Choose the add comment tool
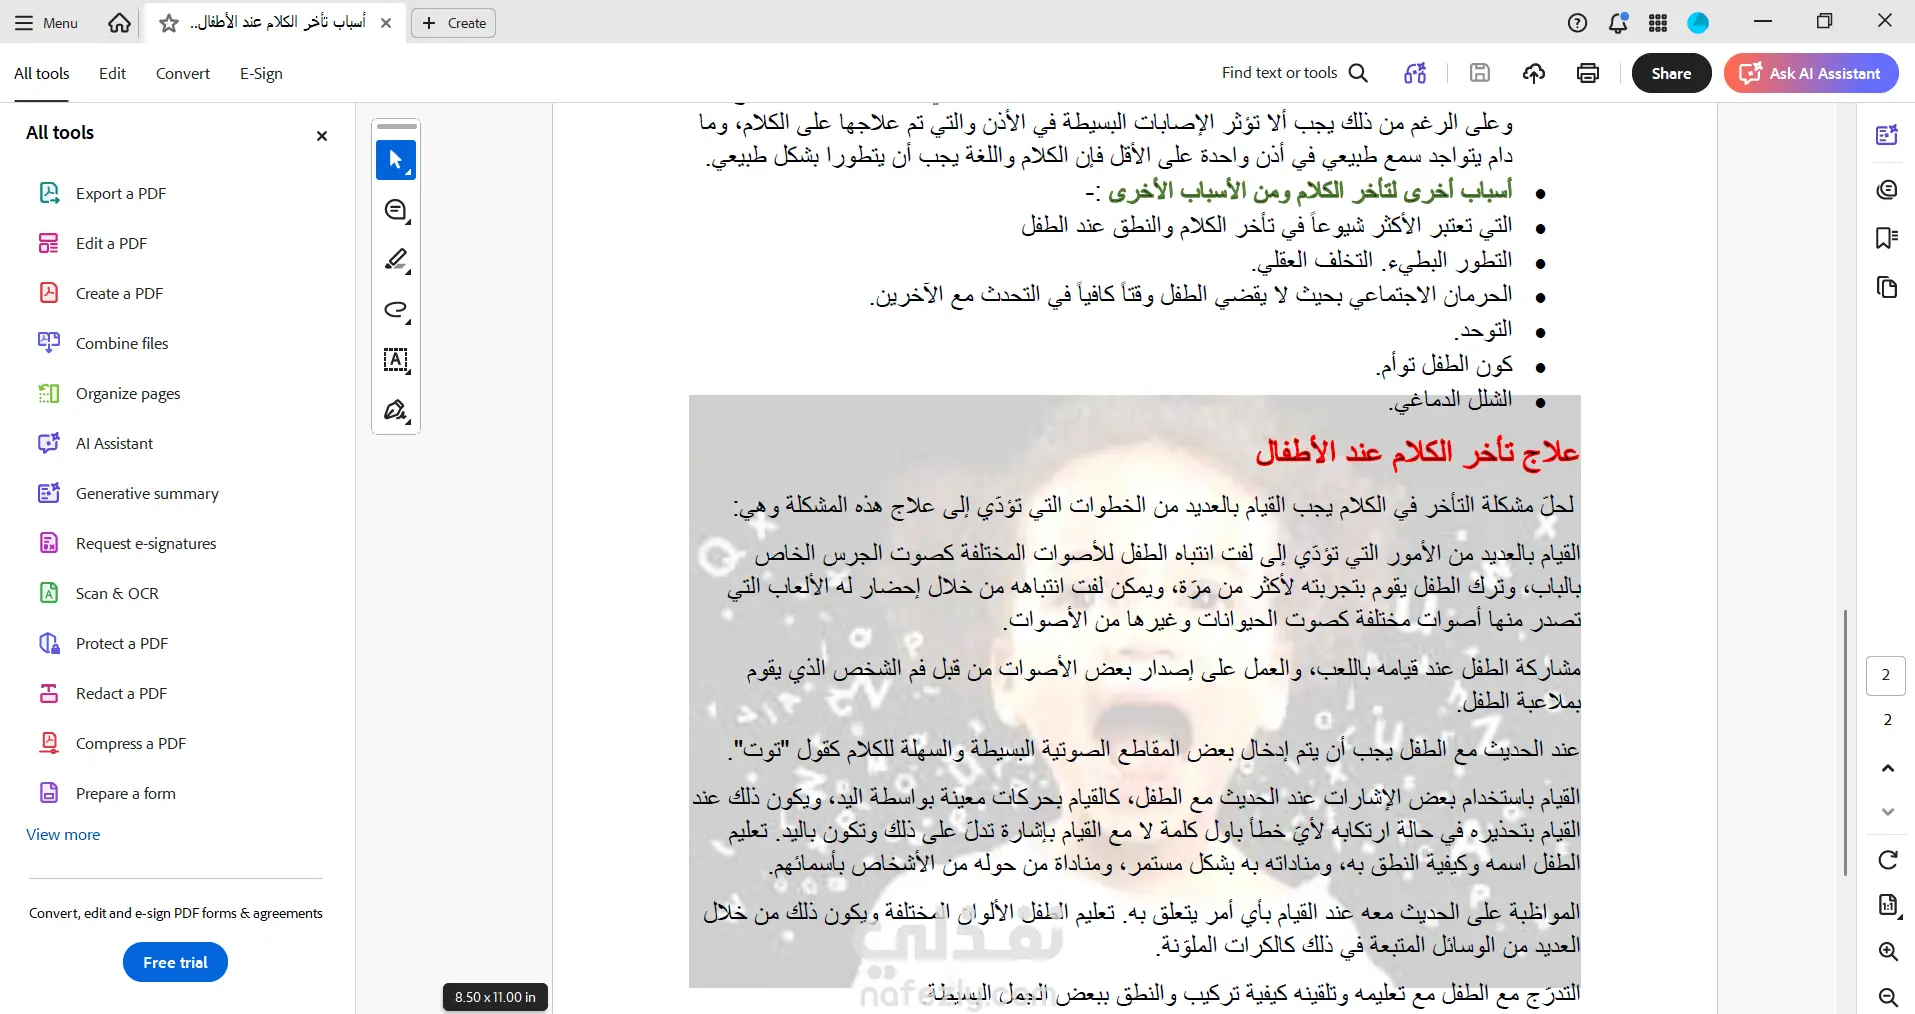 (x=396, y=210)
